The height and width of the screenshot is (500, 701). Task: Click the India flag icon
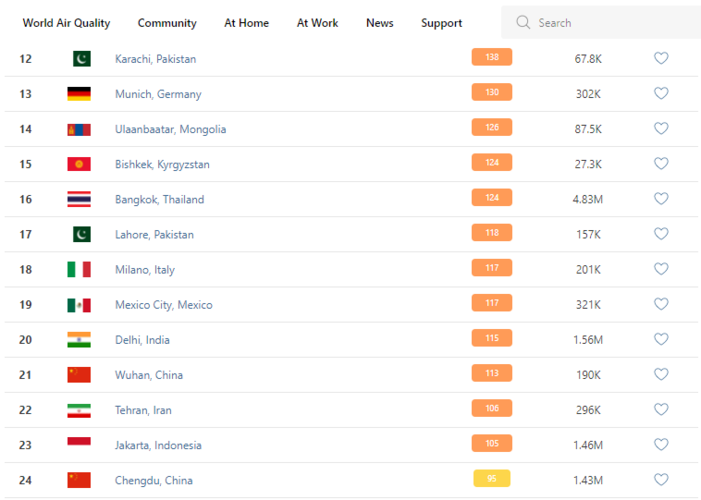pos(79,340)
